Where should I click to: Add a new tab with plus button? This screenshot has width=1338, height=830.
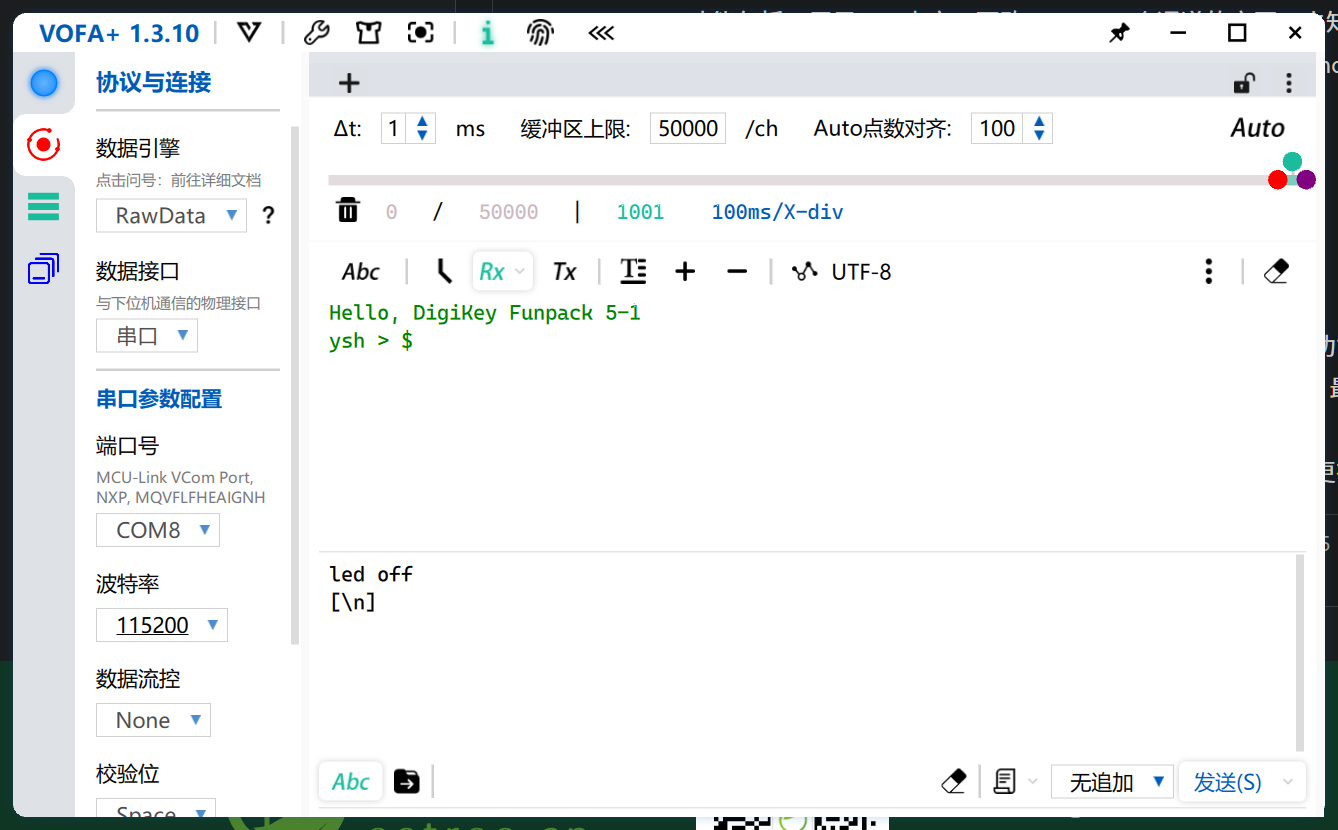pyautogui.click(x=348, y=83)
